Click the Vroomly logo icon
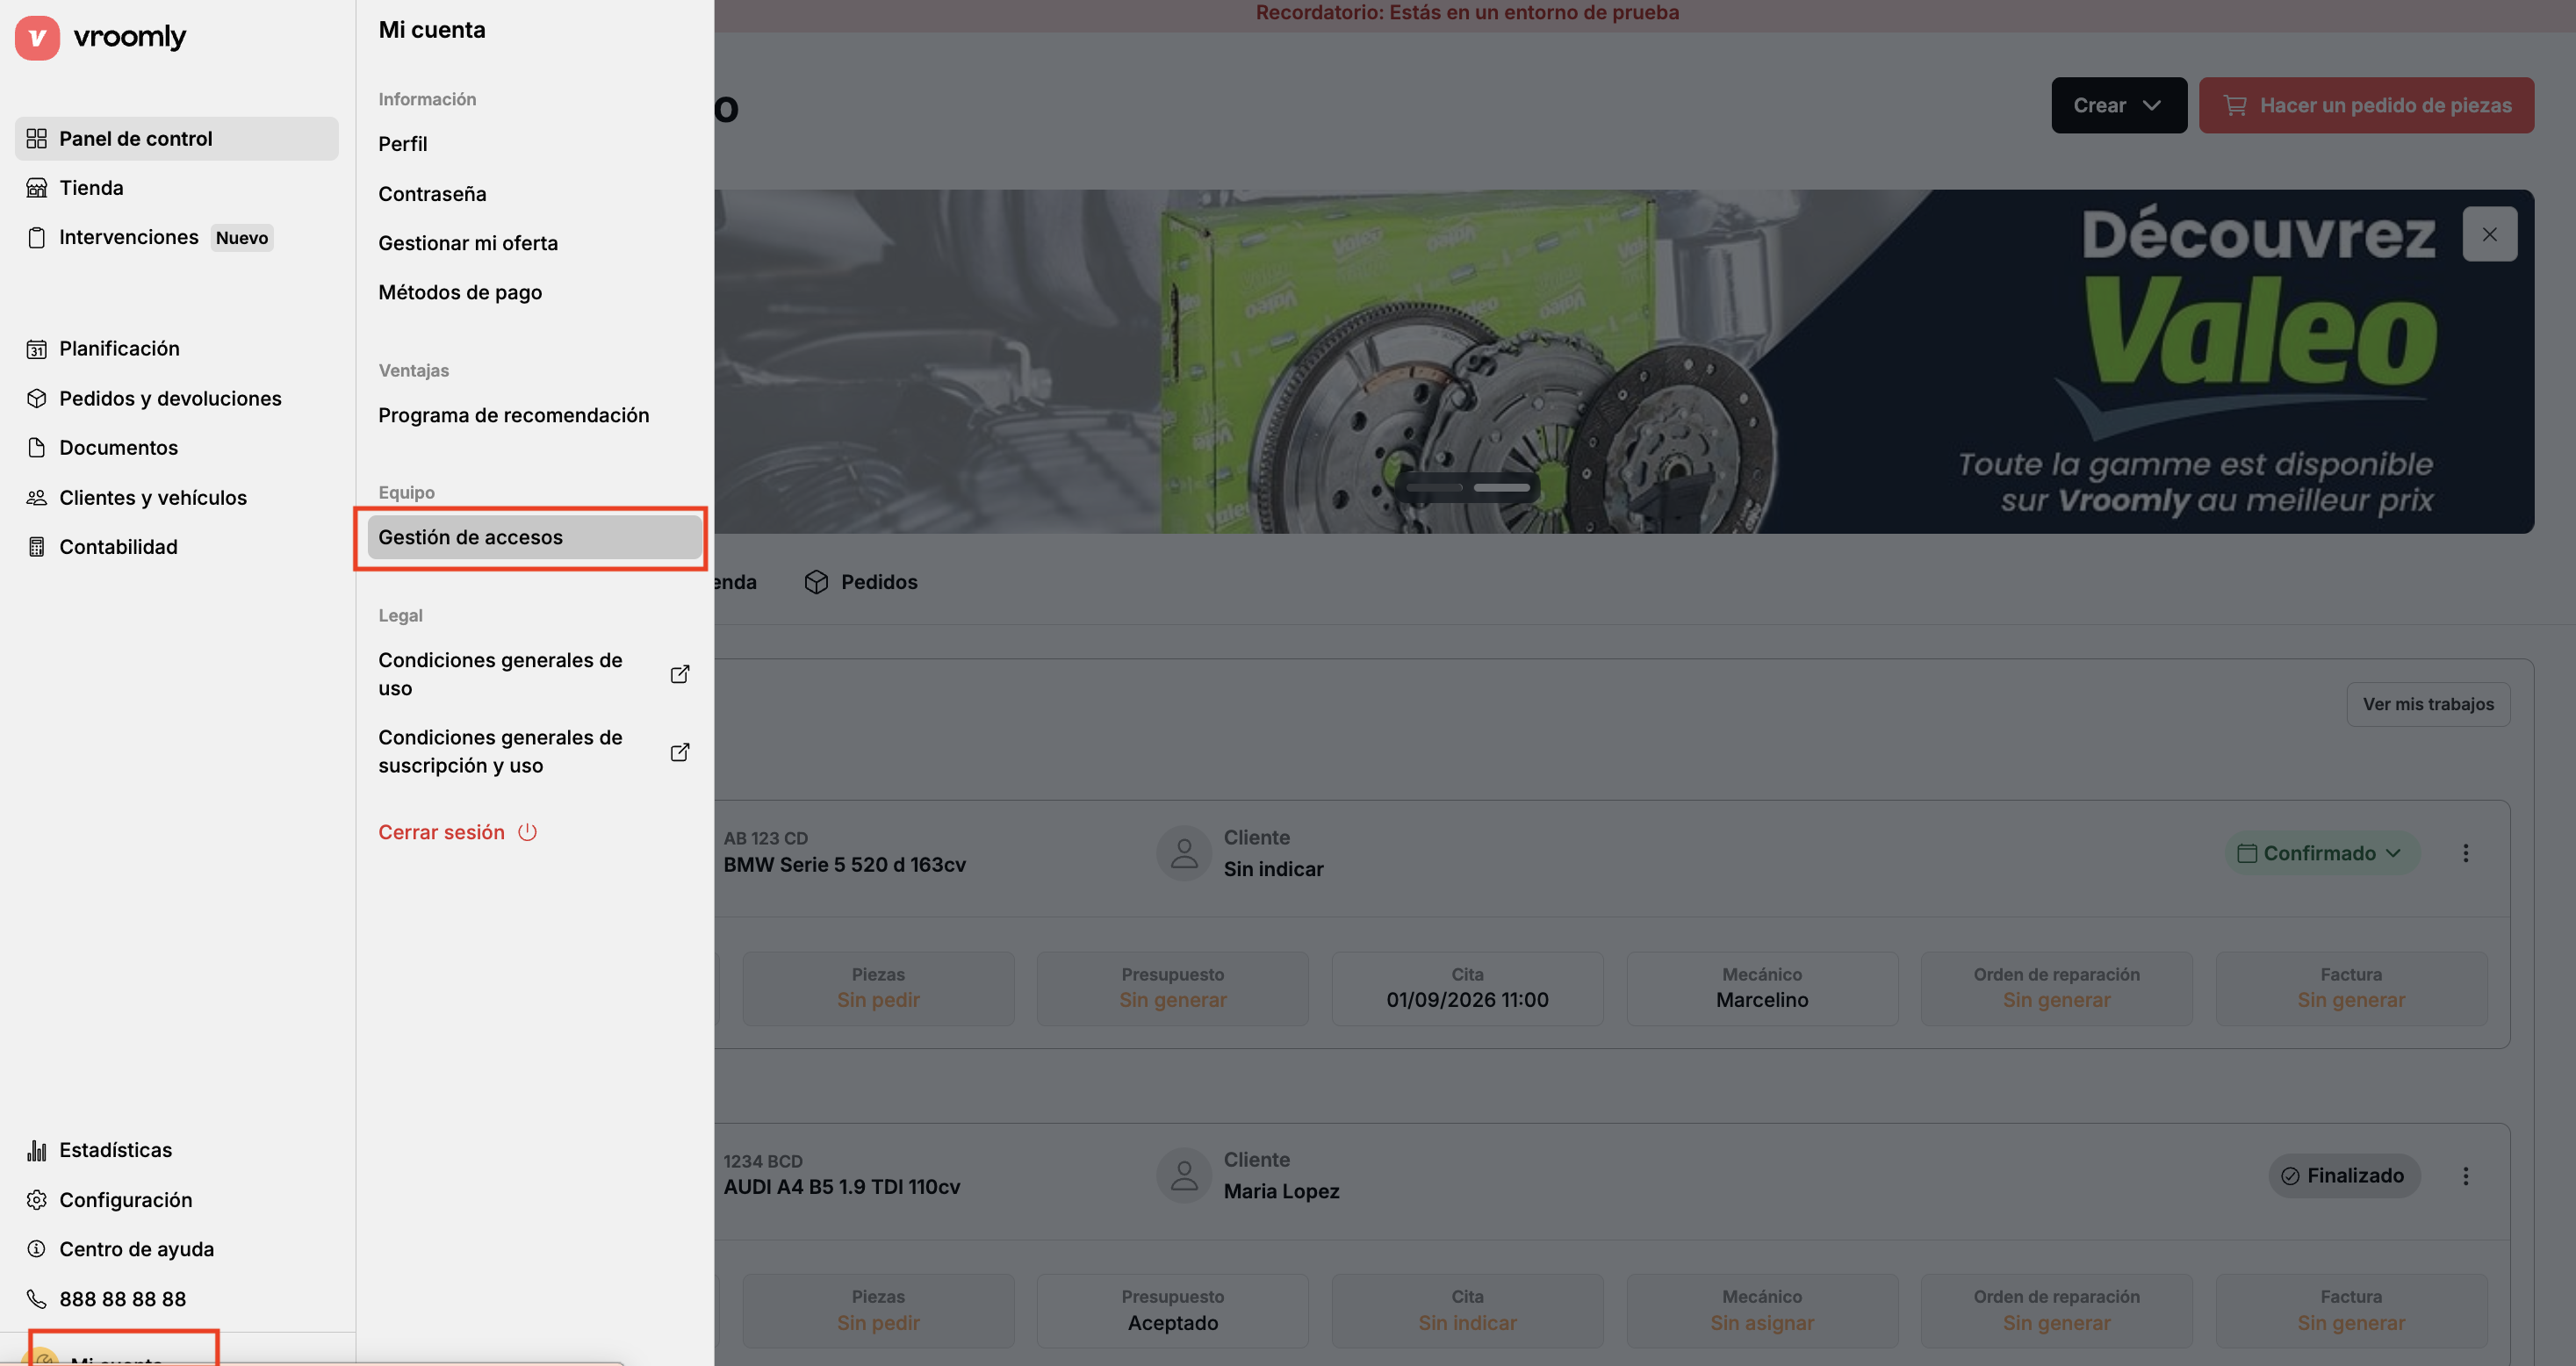 coord(37,38)
